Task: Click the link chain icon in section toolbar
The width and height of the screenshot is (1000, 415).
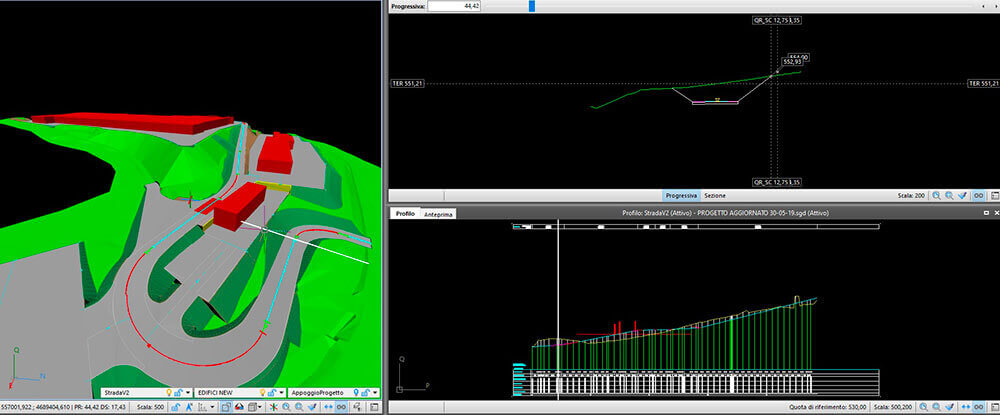Action: pyautogui.click(x=979, y=196)
